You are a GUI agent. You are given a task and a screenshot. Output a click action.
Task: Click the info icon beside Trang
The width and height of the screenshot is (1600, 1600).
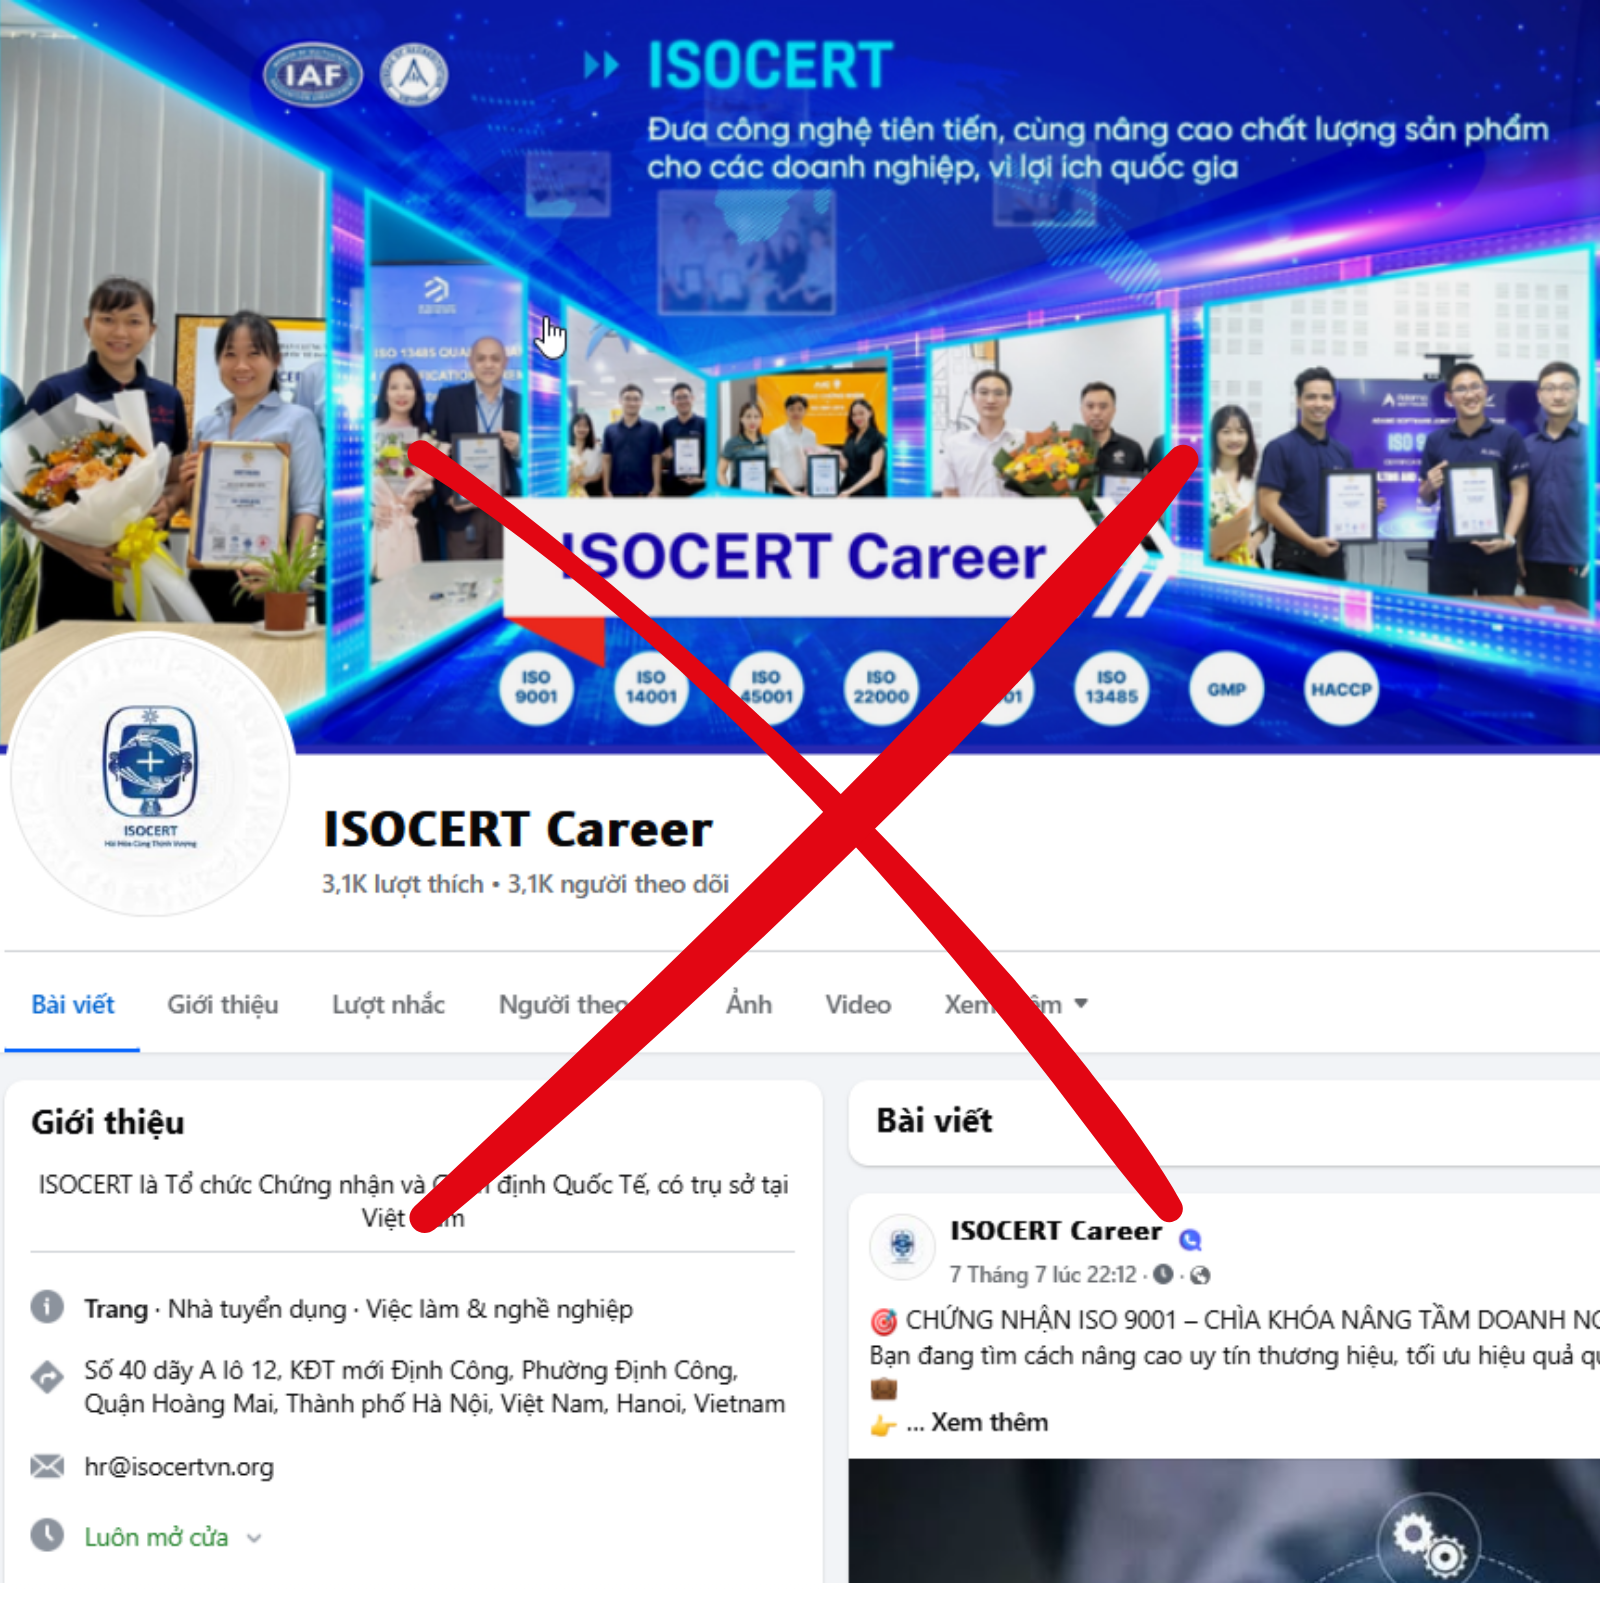tap(47, 1306)
